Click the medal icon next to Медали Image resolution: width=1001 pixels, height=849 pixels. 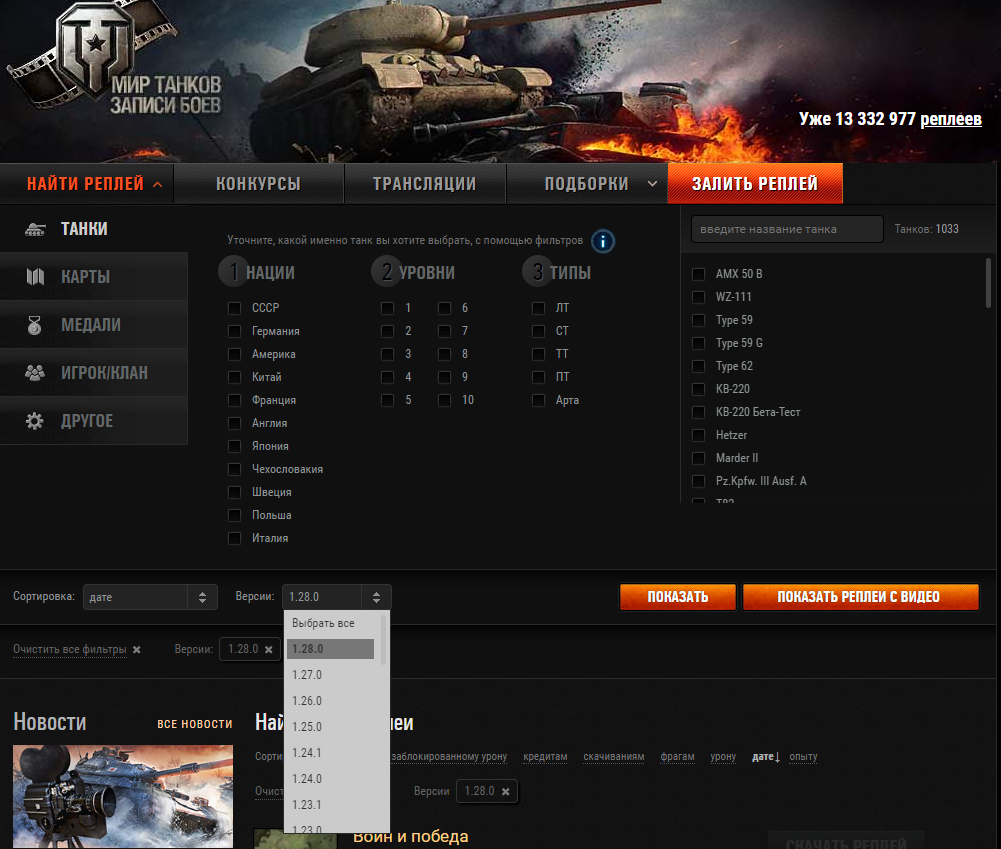click(36, 325)
